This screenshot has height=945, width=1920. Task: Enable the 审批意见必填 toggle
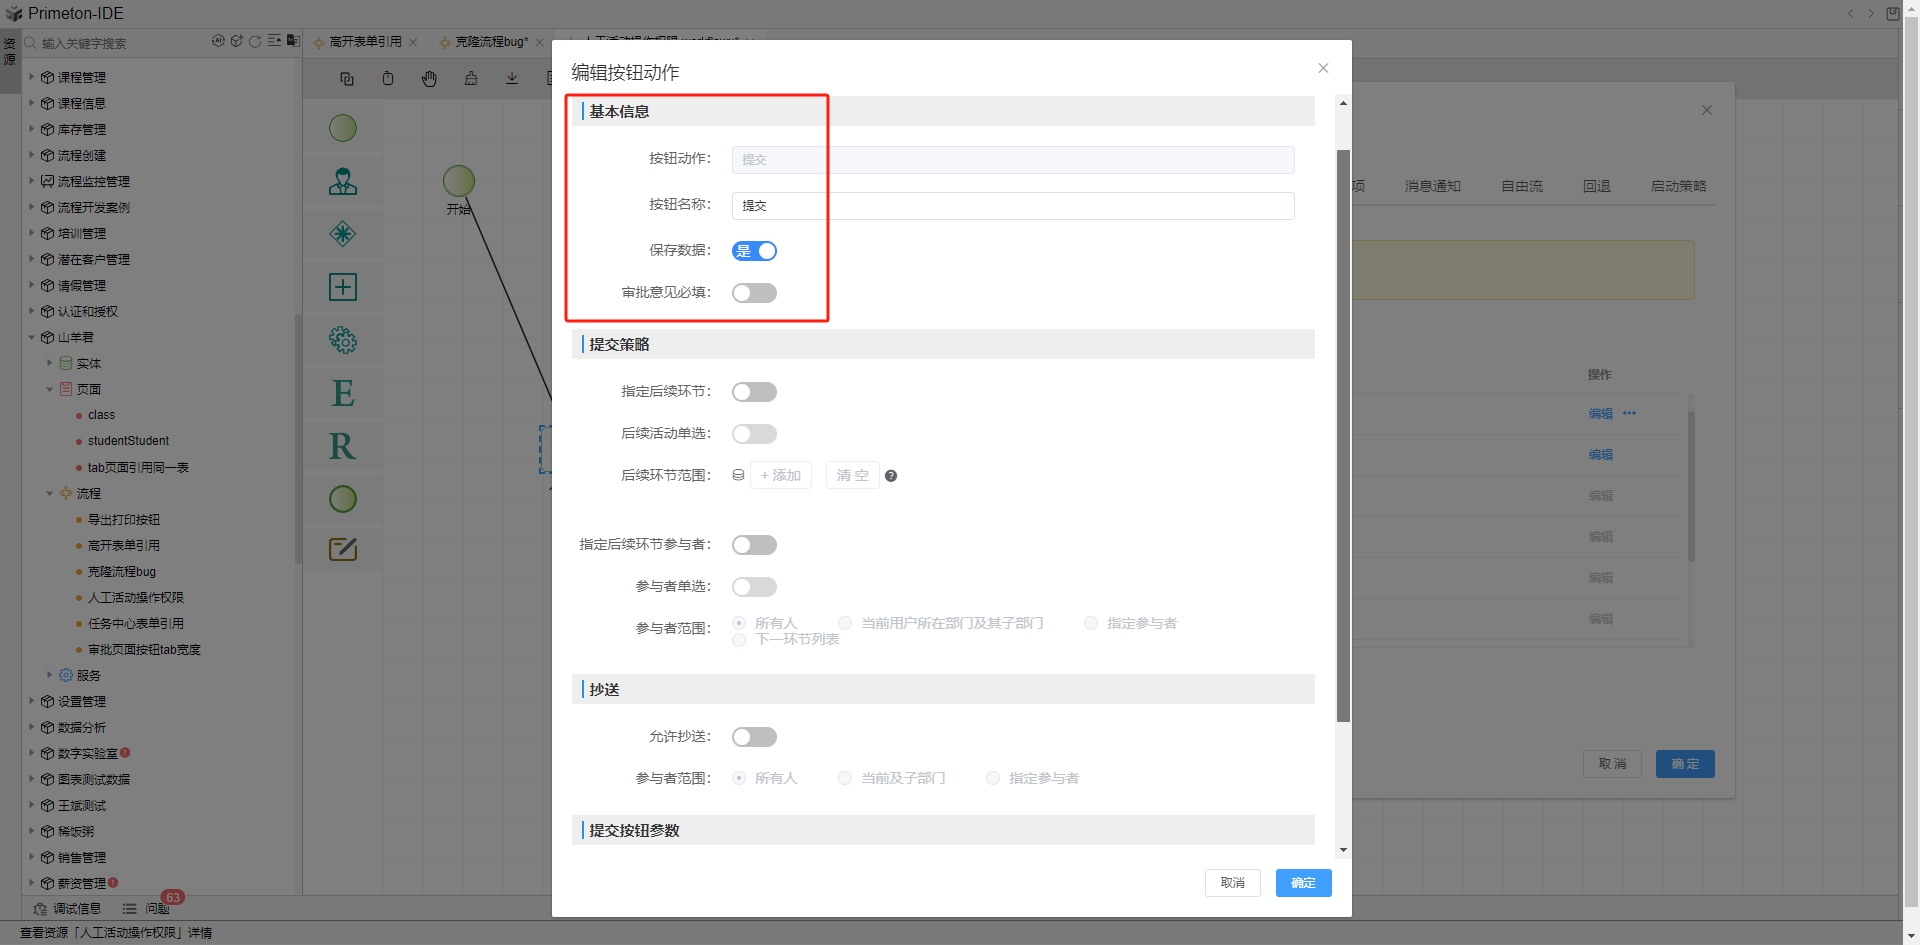click(754, 293)
